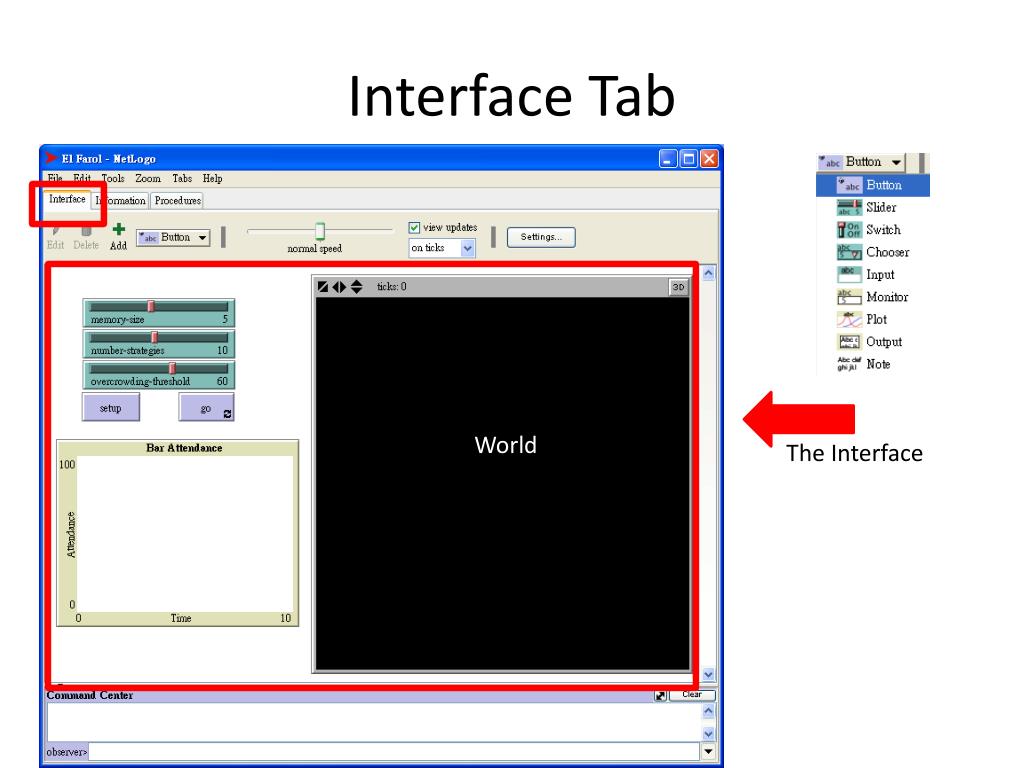Switch to the Information tab

tap(121, 200)
